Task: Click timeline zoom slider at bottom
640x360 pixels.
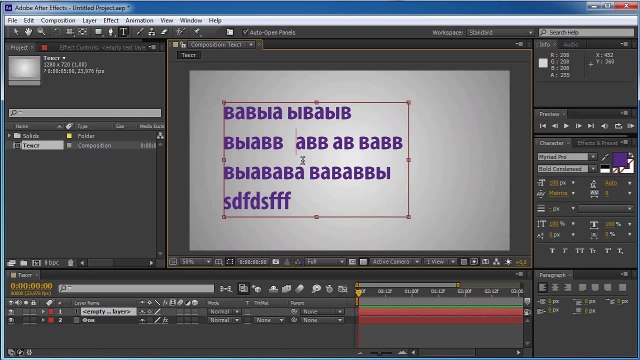Action: (x=381, y=353)
